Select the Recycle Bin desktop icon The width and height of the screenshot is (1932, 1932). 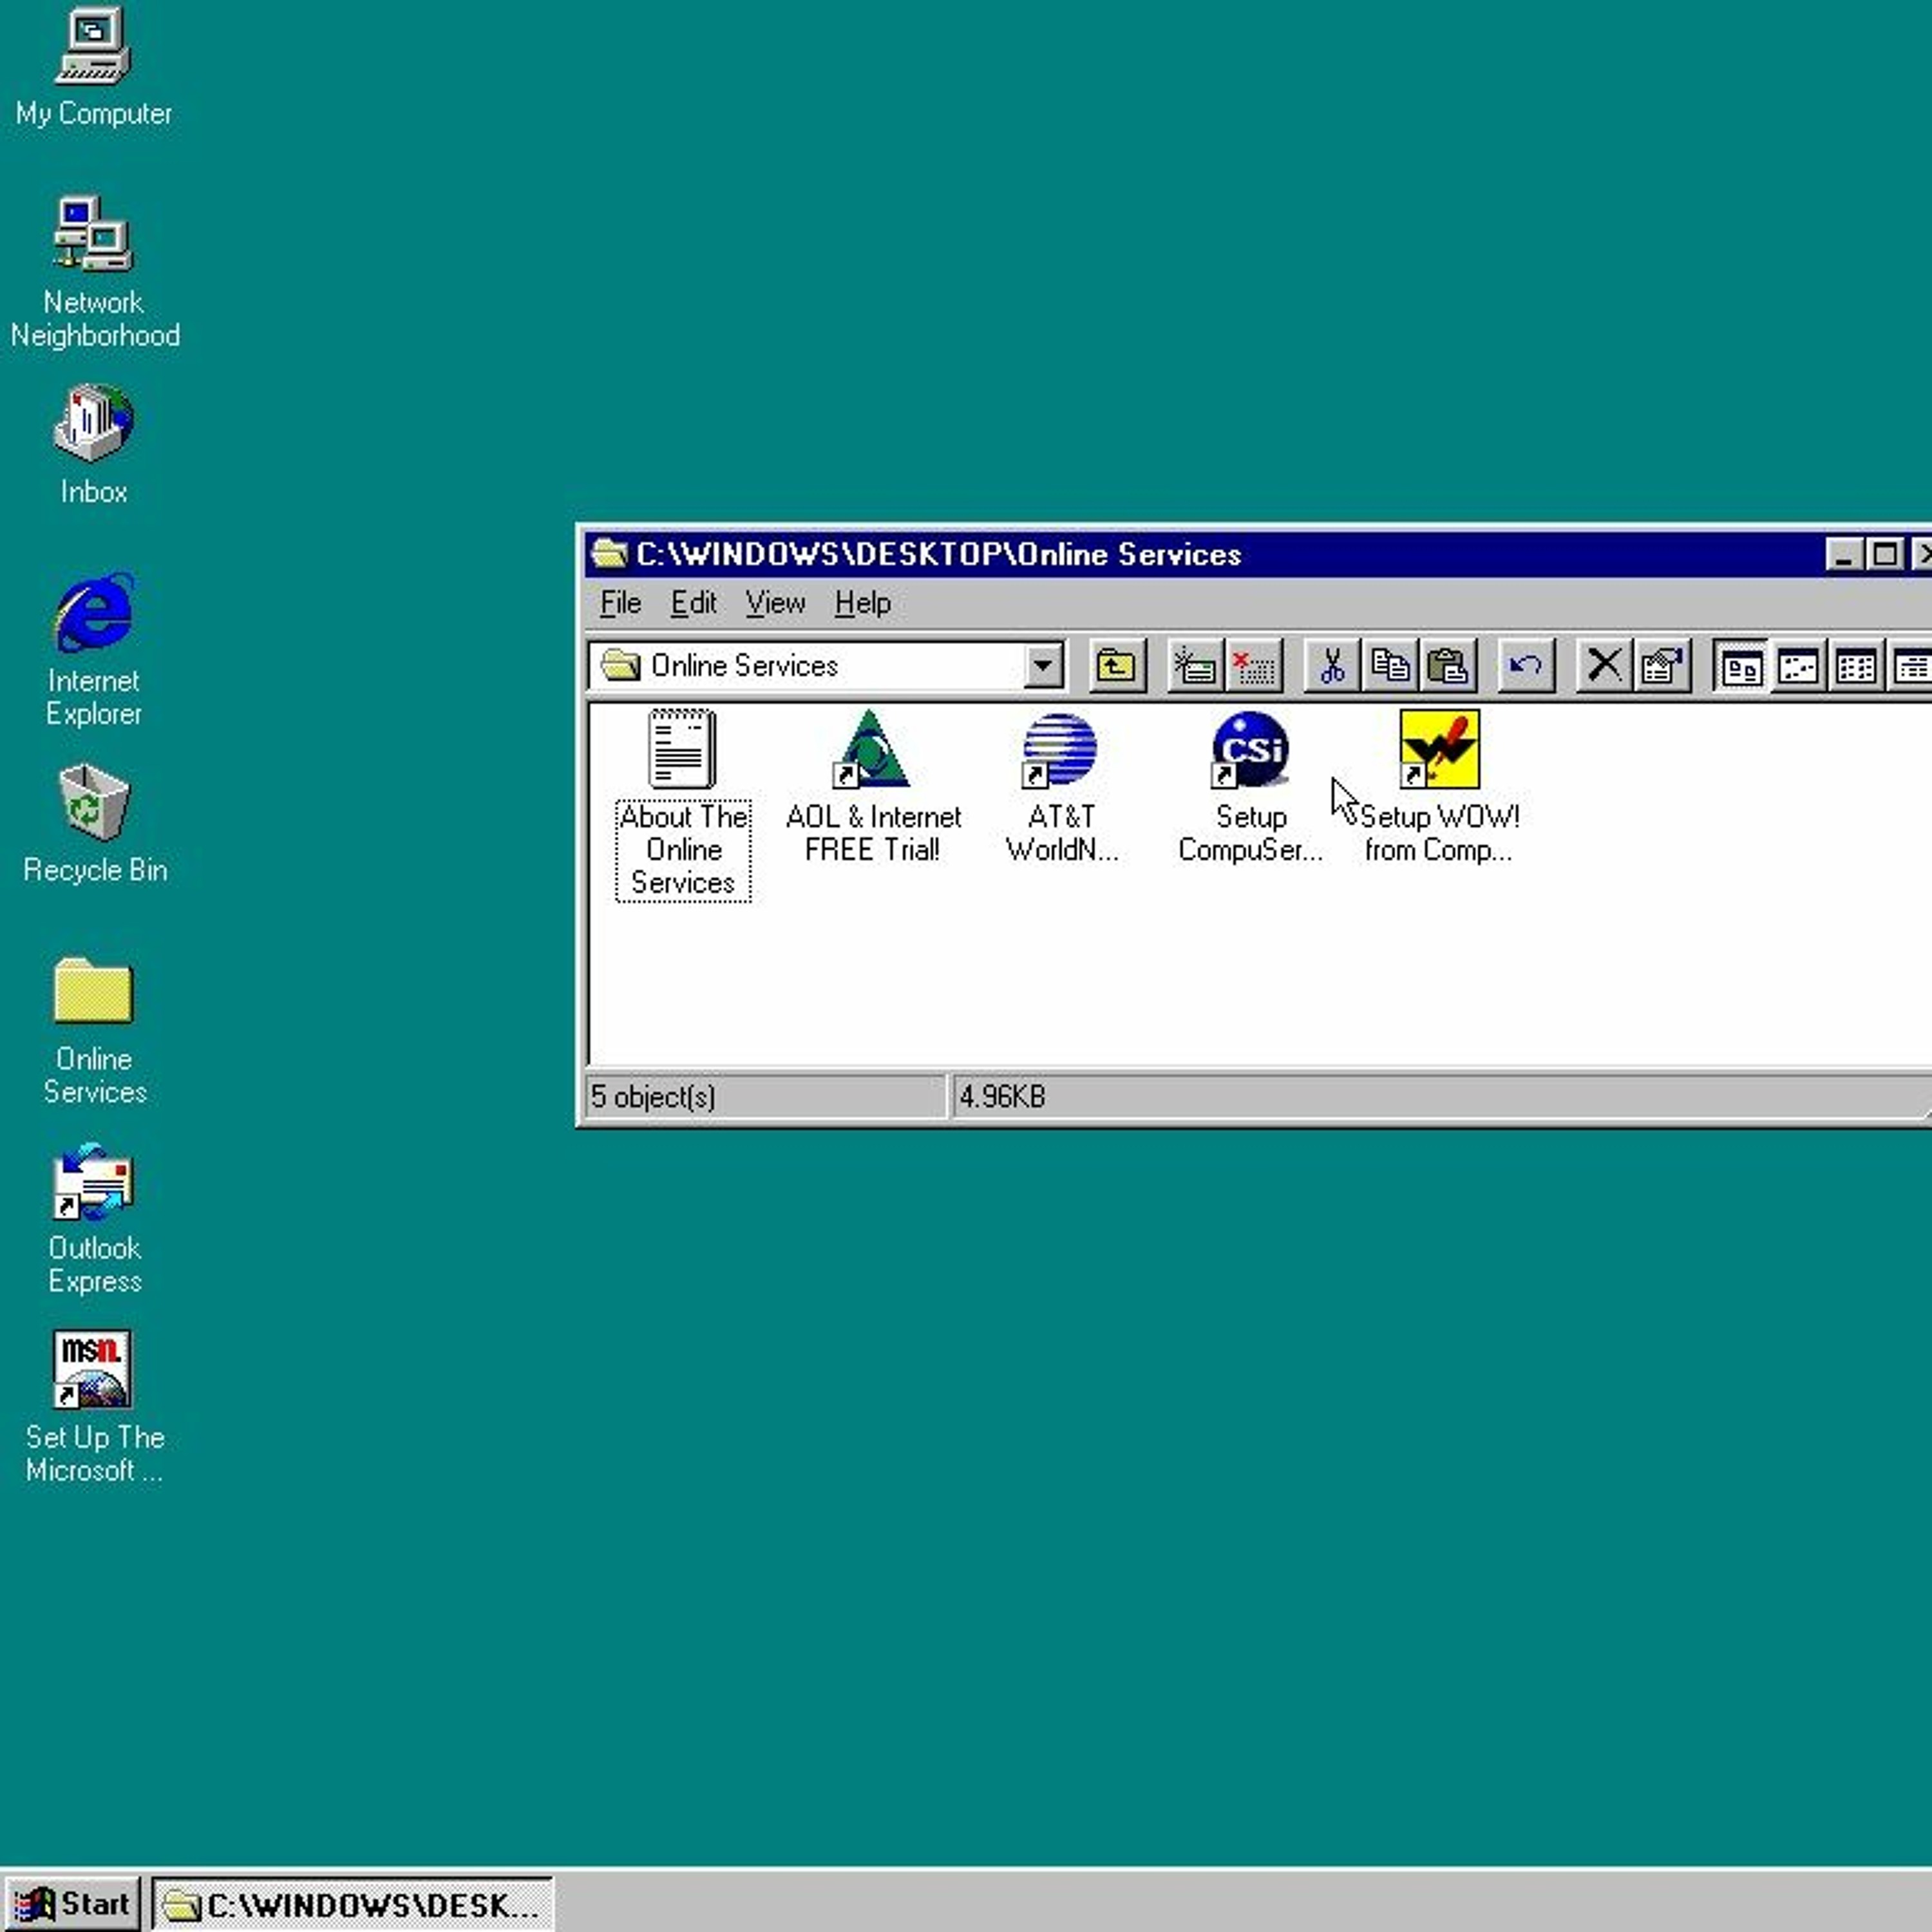[93, 803]
